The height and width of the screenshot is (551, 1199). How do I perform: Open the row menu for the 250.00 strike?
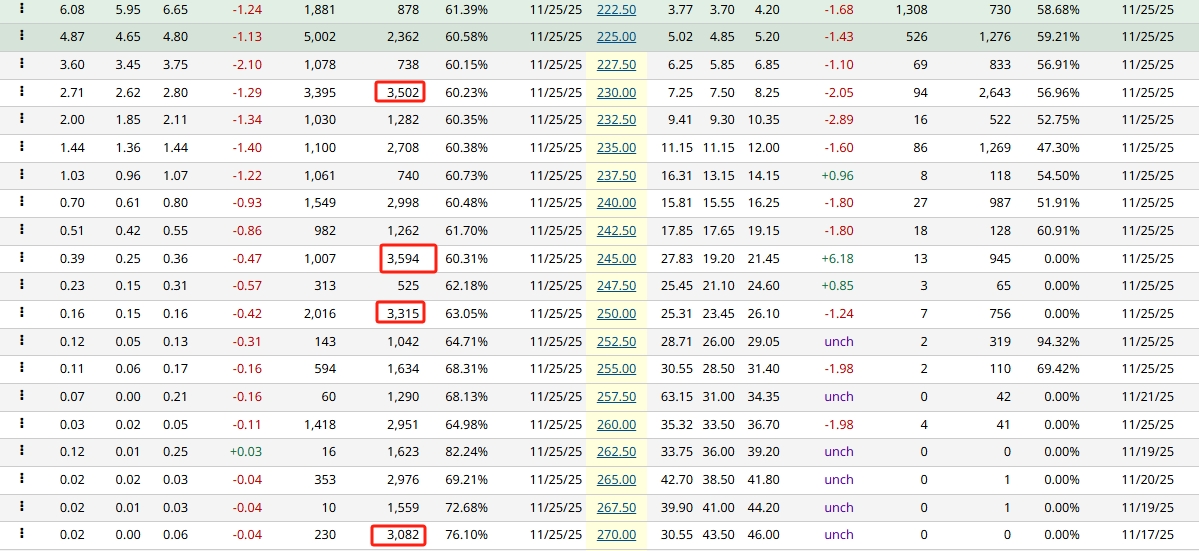[21, 313]
